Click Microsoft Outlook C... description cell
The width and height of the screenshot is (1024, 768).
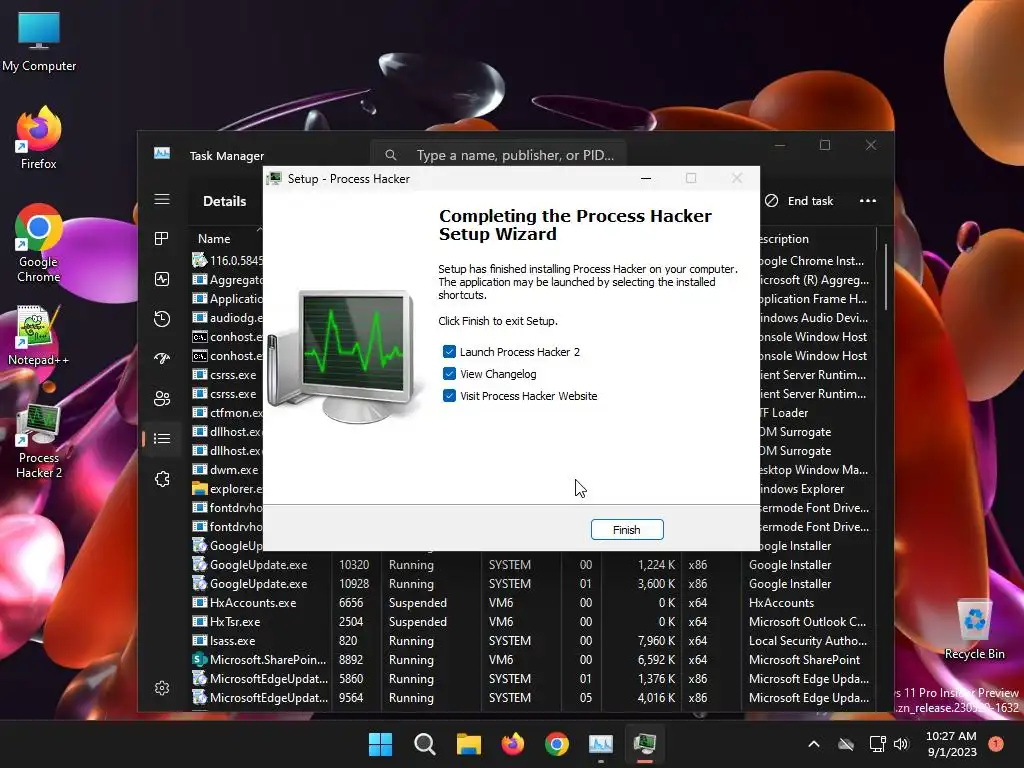click(807, 622)
